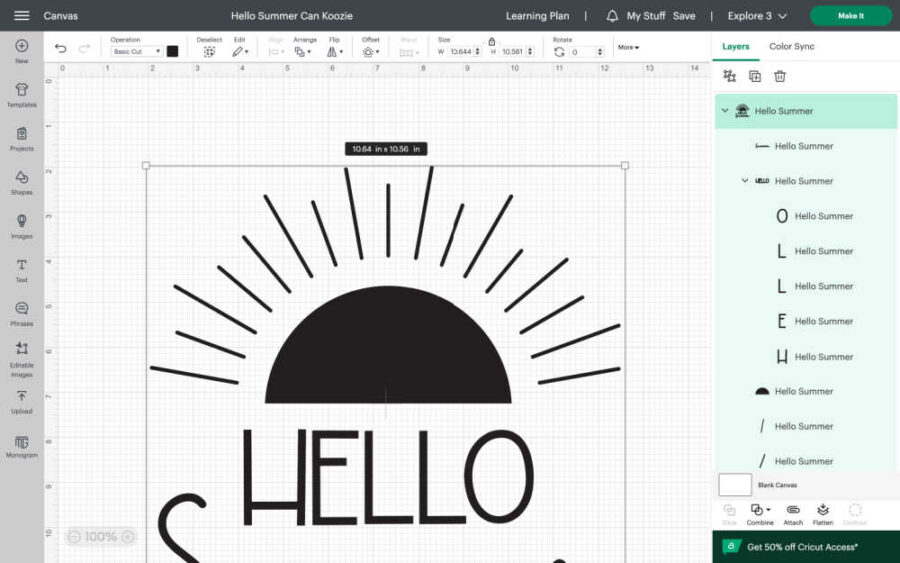The width and height of the screenshot is (900, 563).
Task: Open the More toolbar dropdown
Action: pyautogui.click(x=628, y=47)
